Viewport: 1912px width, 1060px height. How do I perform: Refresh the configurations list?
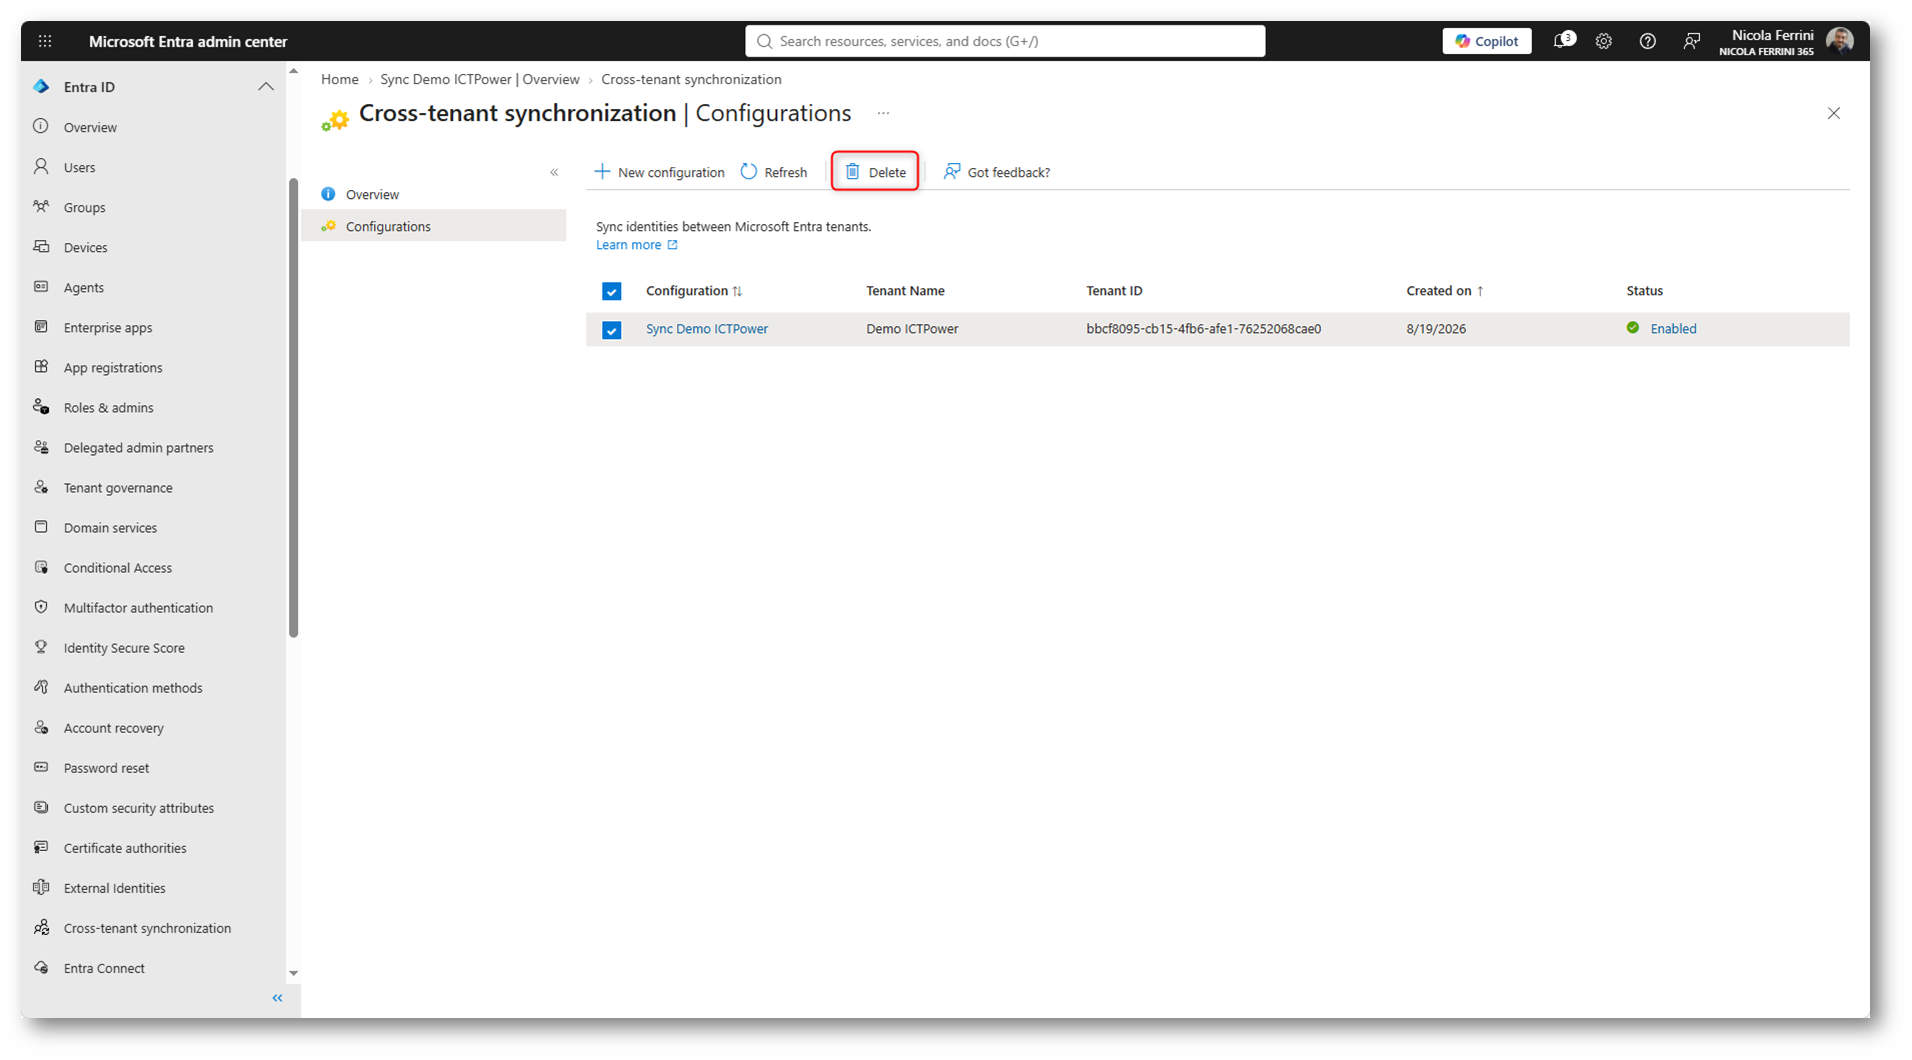[x=774, y=172]
